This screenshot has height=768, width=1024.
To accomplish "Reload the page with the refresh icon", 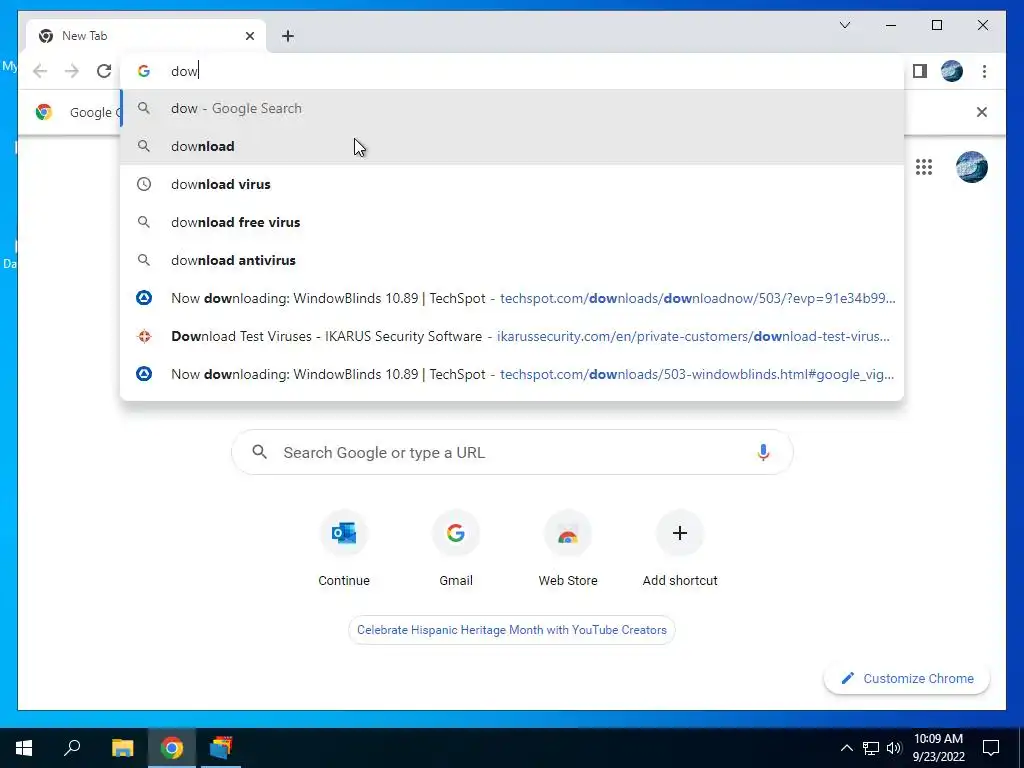I will 104,71.
